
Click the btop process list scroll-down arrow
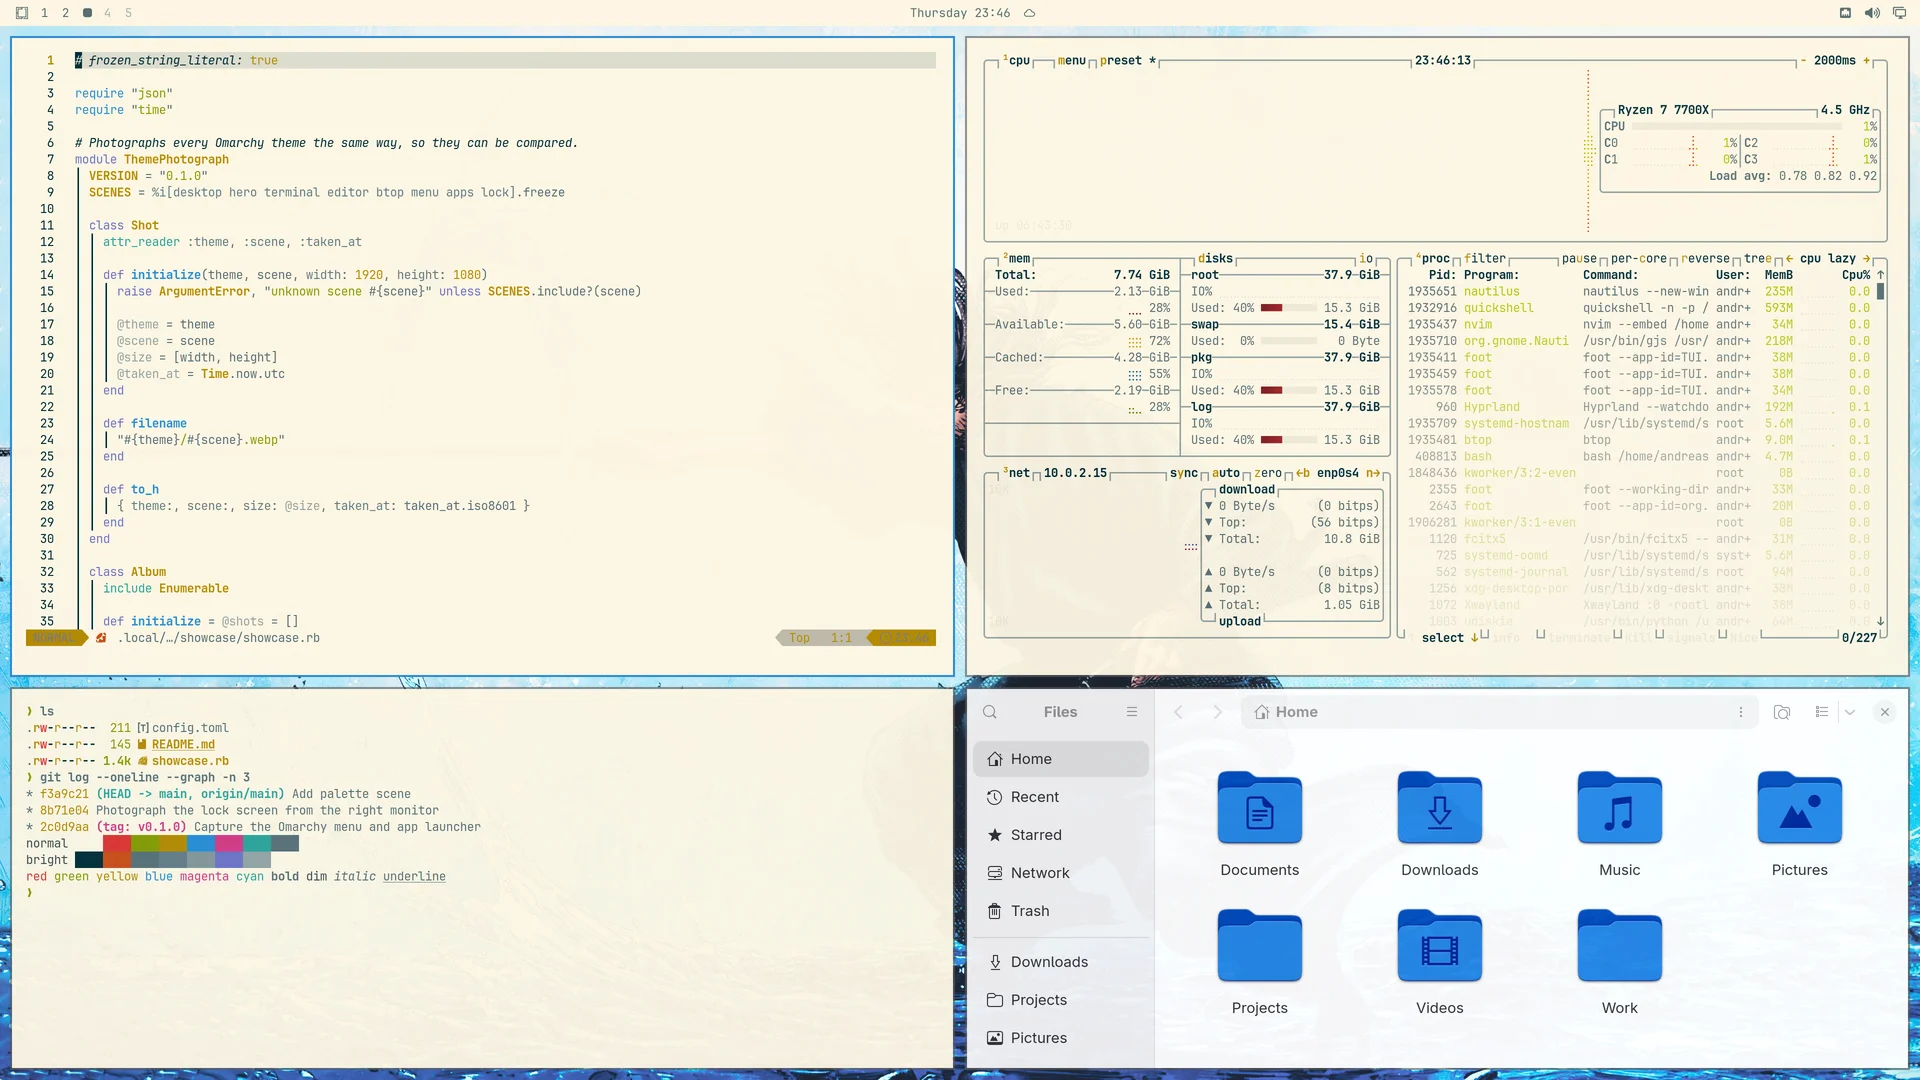point(1881,622)
